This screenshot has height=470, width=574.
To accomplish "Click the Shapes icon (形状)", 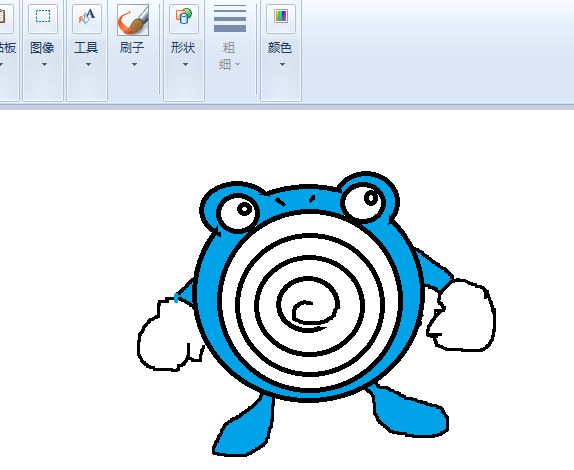I will point(184,17).
